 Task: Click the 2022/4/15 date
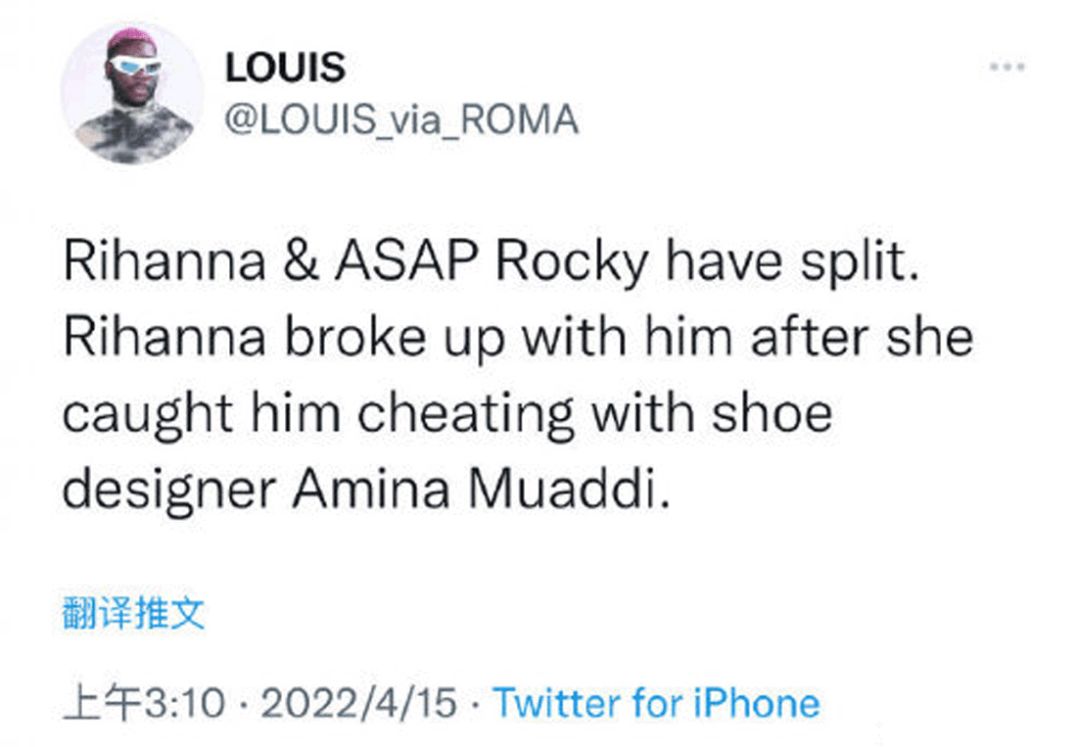point(357,703)
